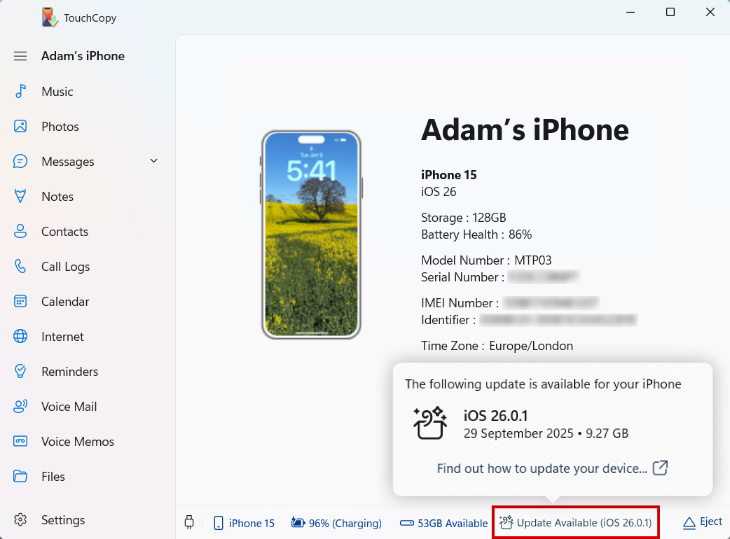Click Find out how to update your device link
730x539 pixels.
(542, 468)
